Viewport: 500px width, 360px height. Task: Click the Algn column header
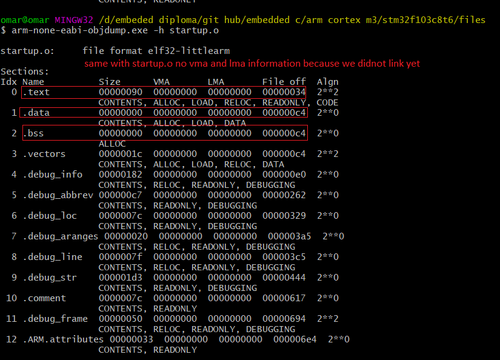click(328, 82)
